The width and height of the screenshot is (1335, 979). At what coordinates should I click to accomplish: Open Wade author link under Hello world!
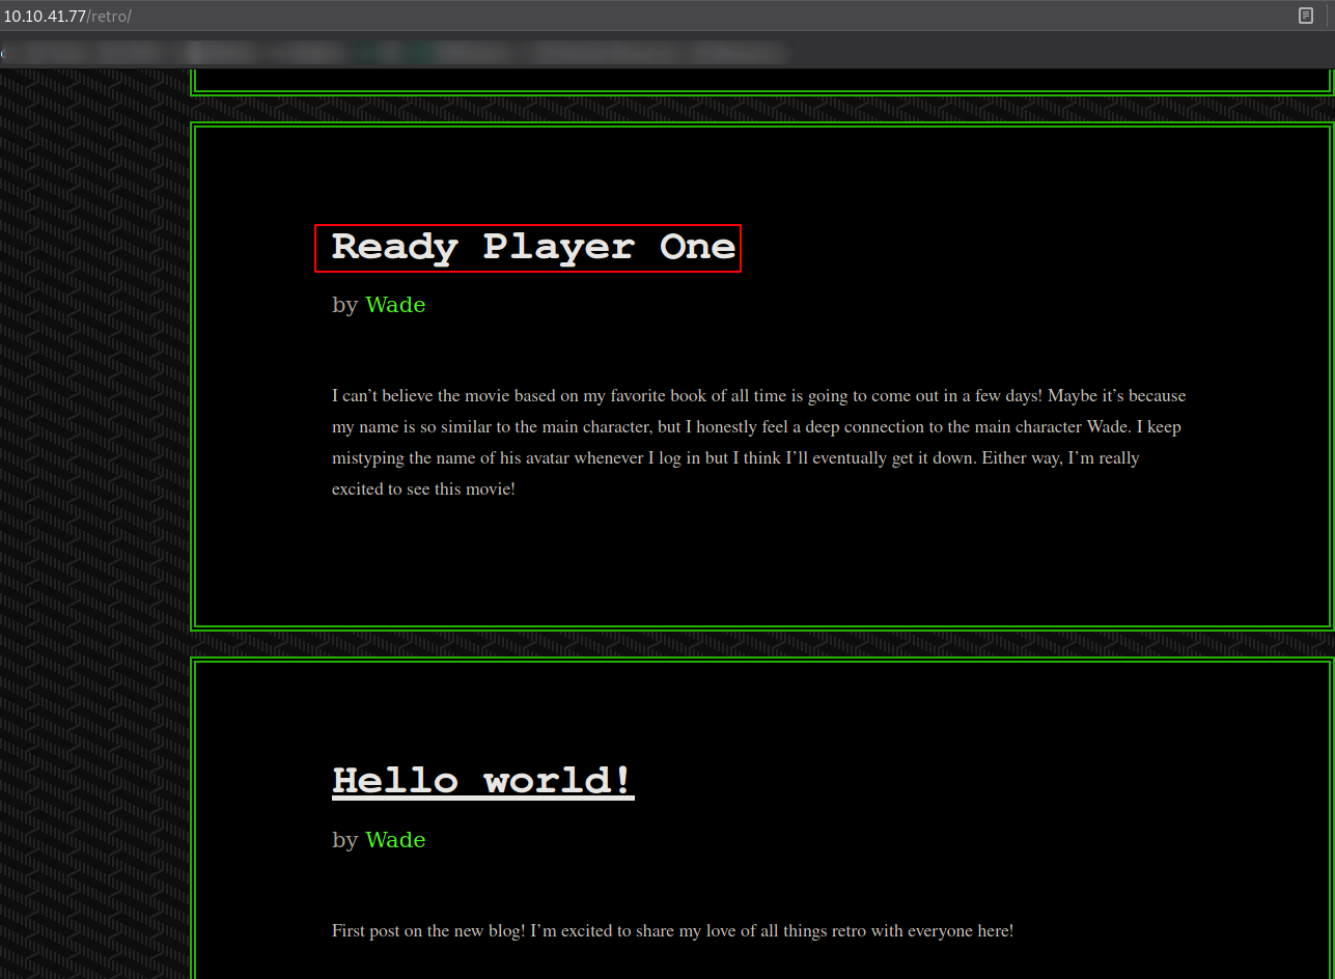click(x=395, y=840)
